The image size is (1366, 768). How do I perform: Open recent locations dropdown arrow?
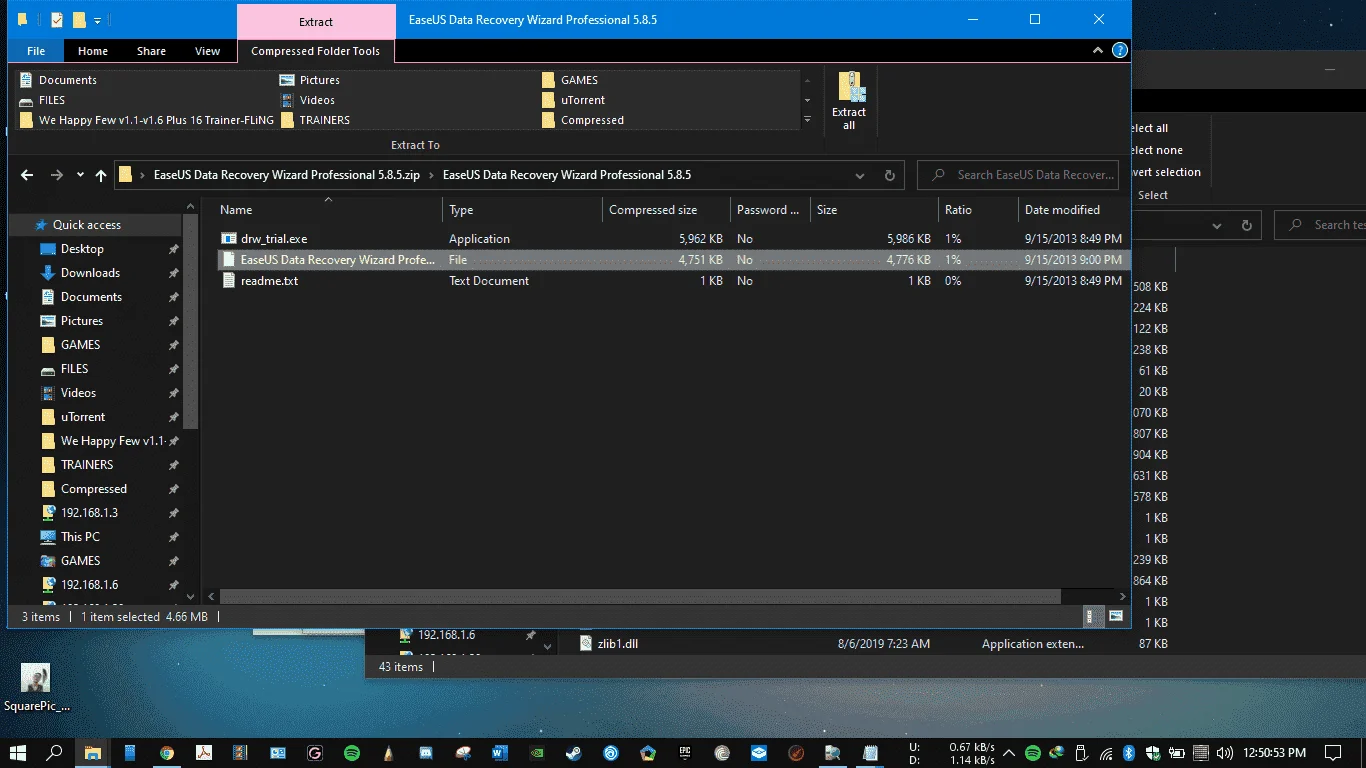80,175
